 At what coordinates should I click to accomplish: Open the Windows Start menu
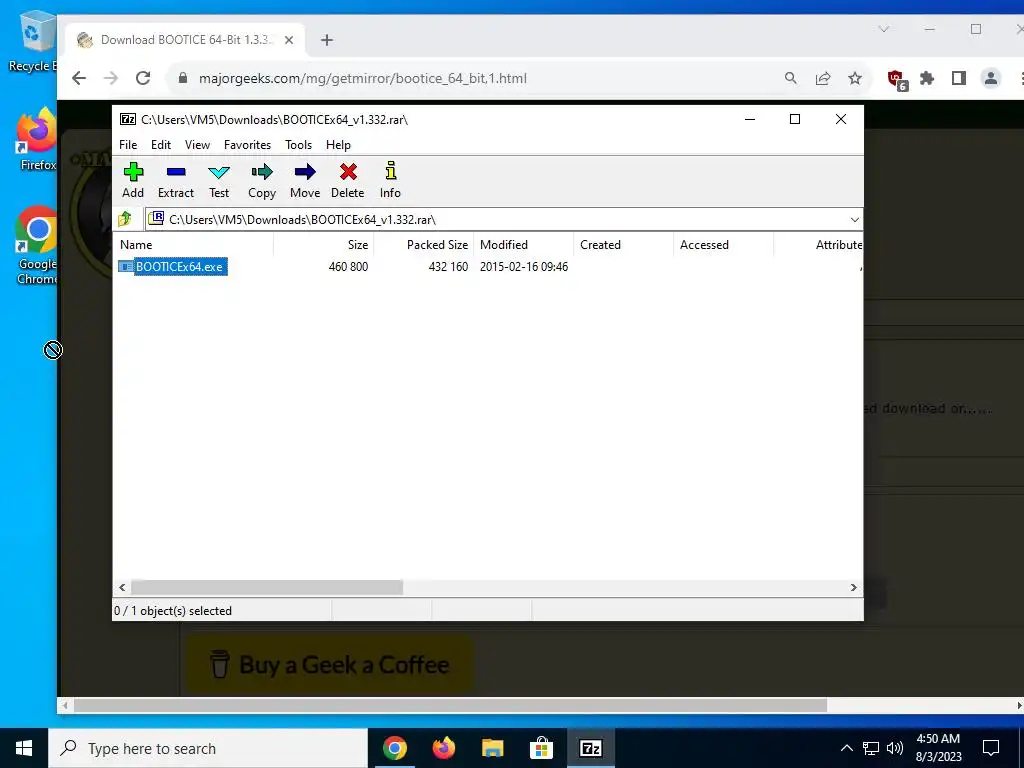pyautogui.click(x=24, y=748)
